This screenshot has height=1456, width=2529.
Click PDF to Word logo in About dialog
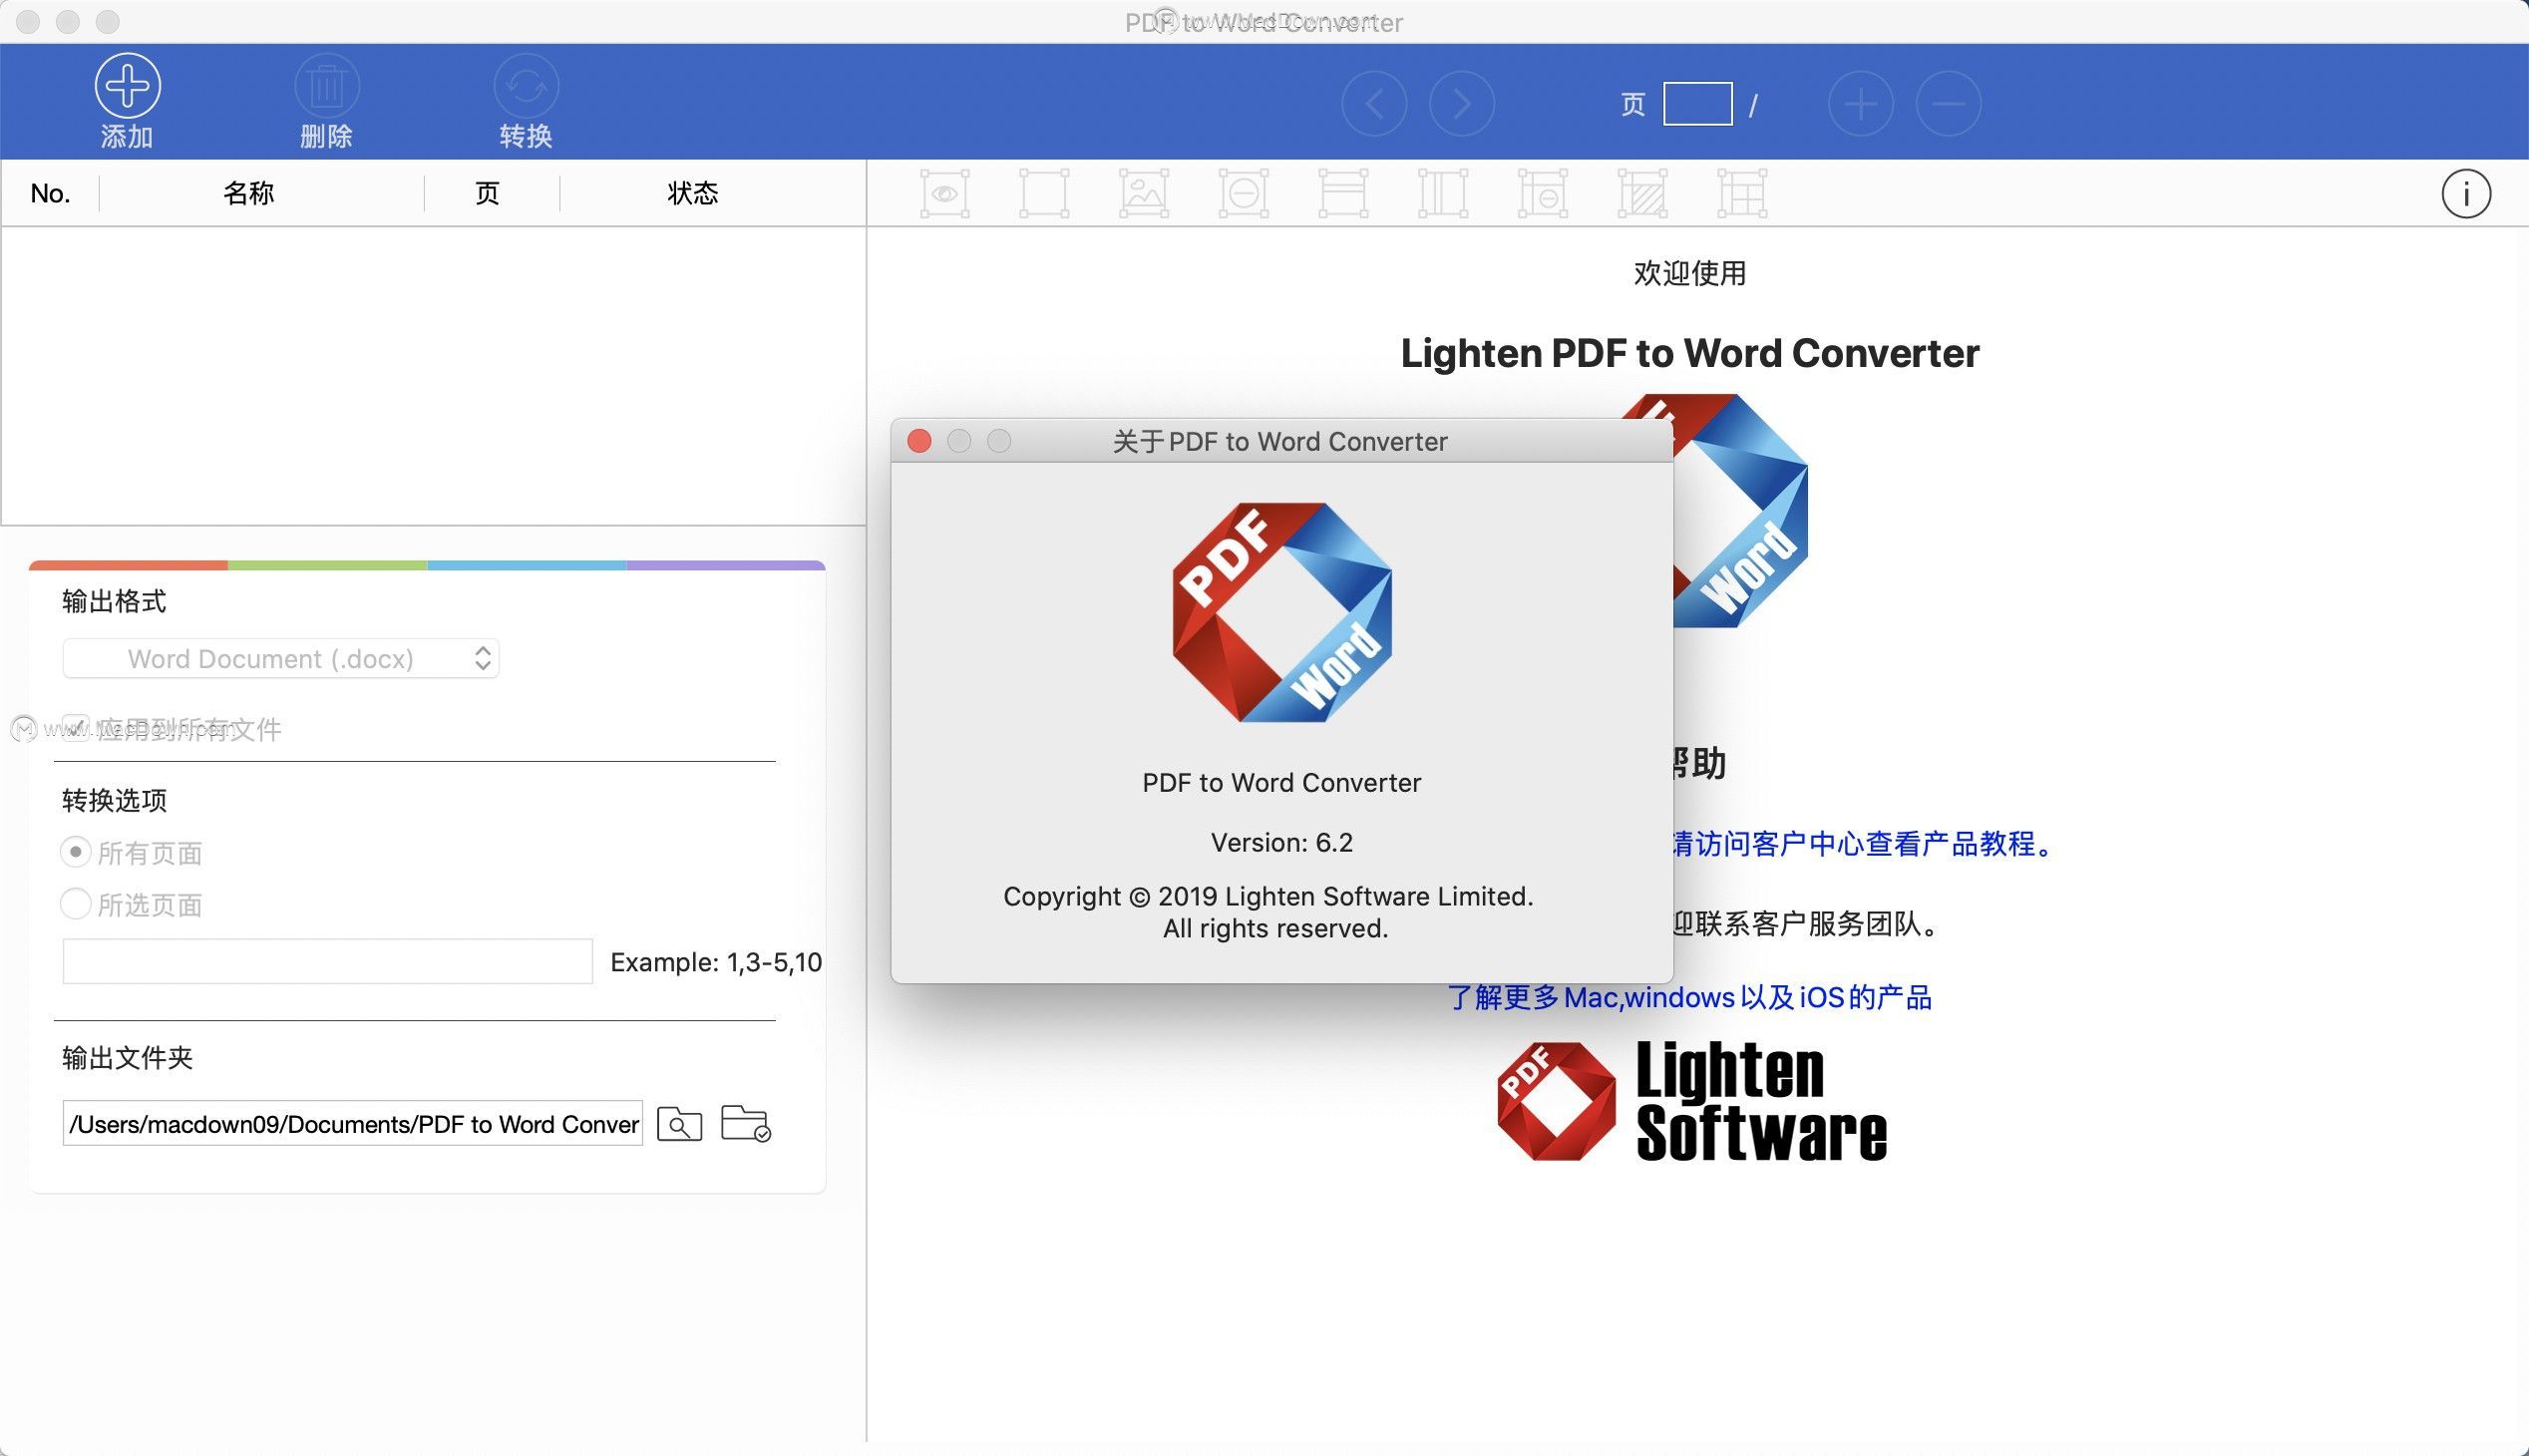click(x=1282, y=612)
